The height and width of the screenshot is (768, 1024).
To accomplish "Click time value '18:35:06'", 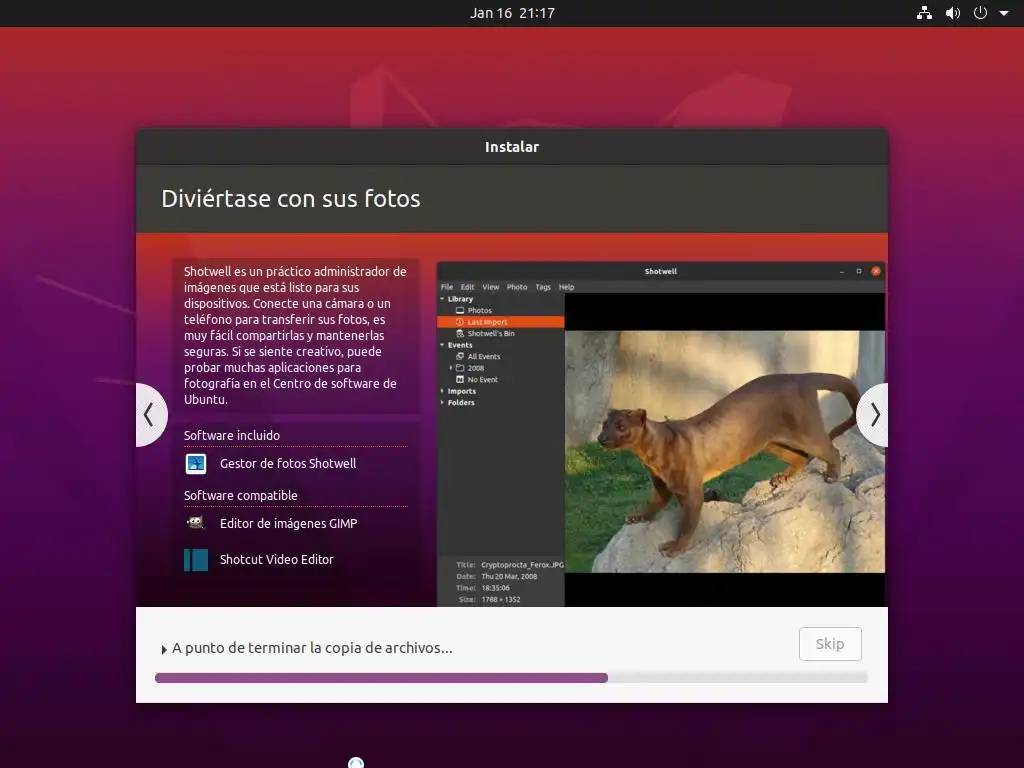I will point(496,588).
